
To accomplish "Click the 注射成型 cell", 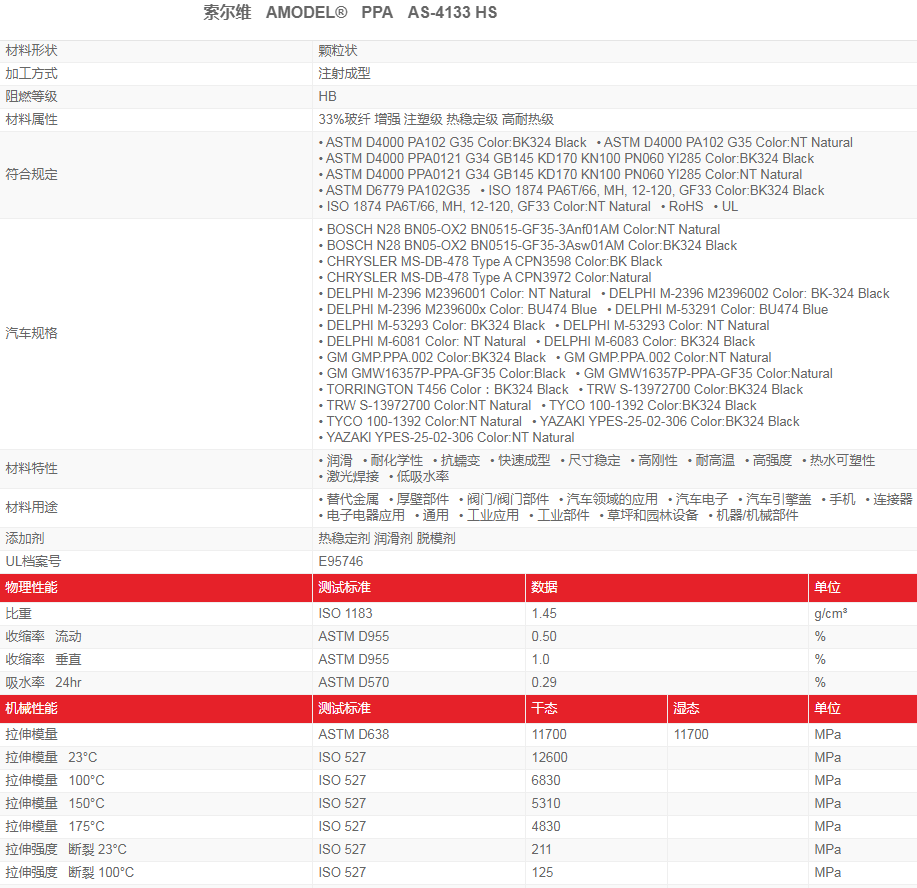I will (344, 74).
